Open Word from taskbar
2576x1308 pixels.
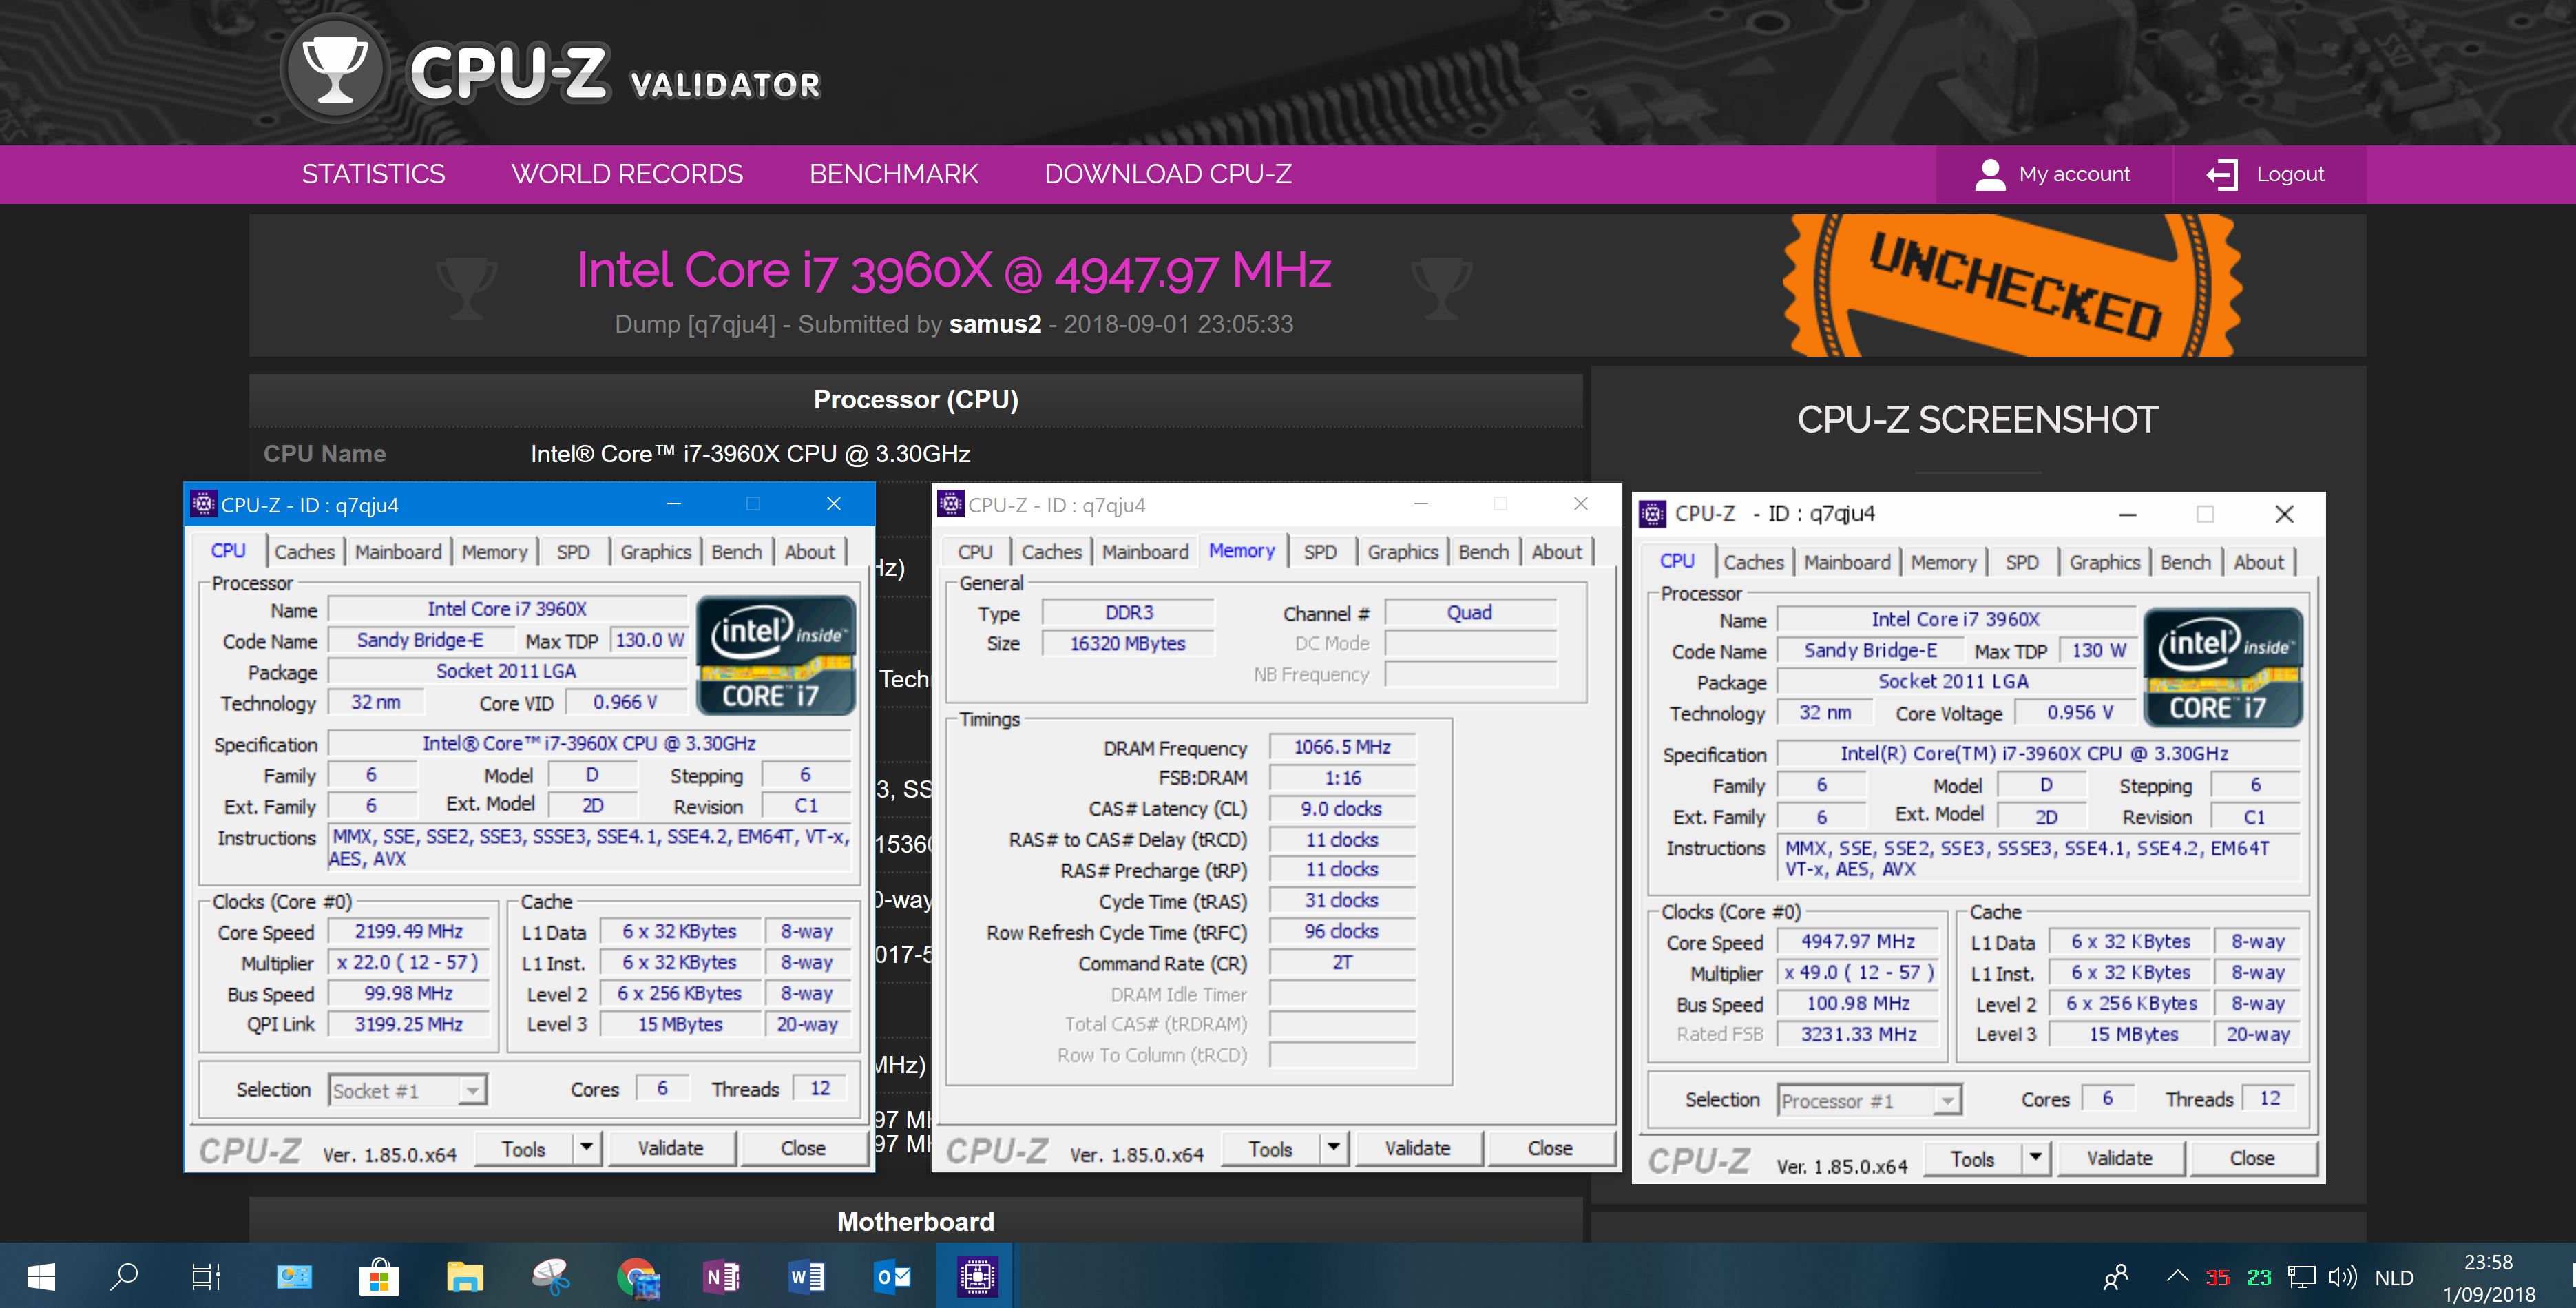tap(807, 1276)
